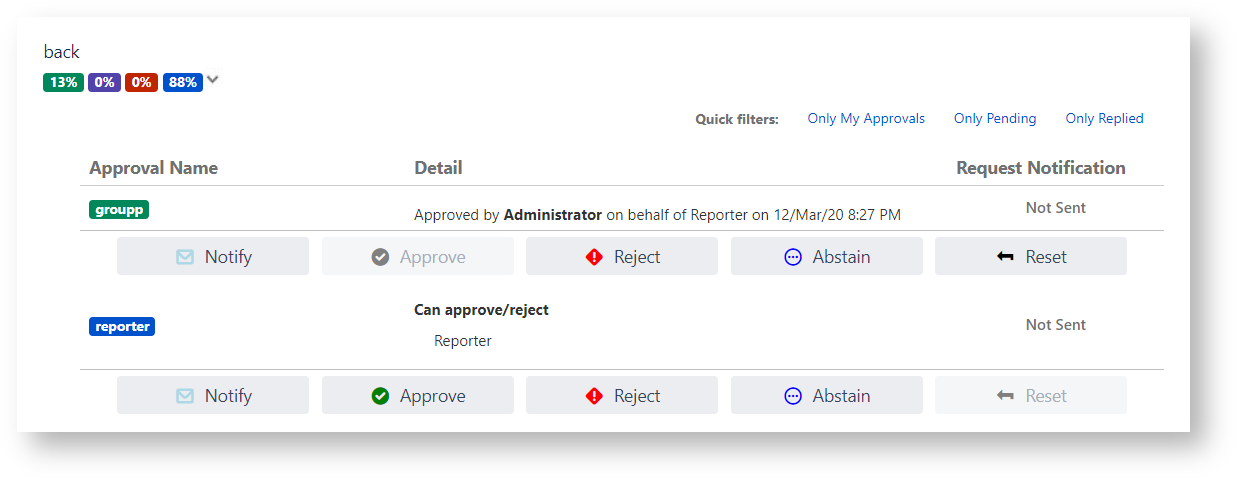Screen dimensions: 1238x480
Task: Select the blue reporter approval label
Action: pos(122,326)
